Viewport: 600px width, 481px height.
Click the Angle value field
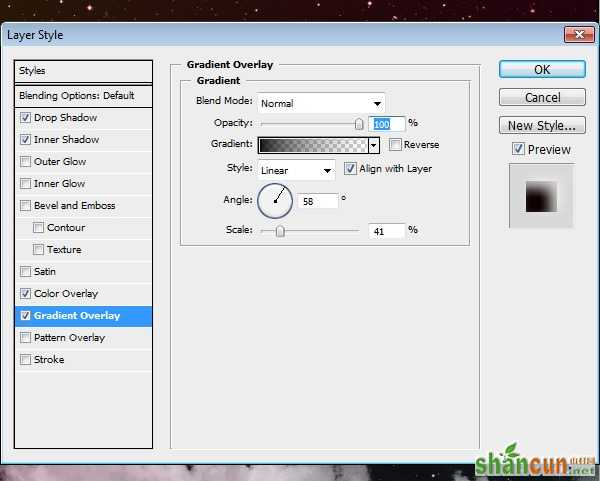[x=318, y=201]
